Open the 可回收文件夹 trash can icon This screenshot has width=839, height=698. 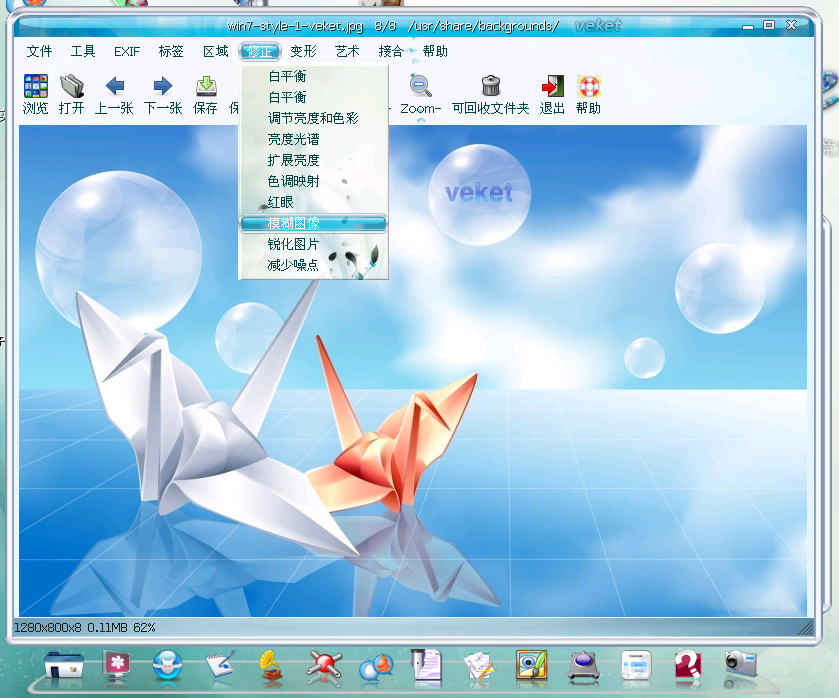click(x=491, y=86)
